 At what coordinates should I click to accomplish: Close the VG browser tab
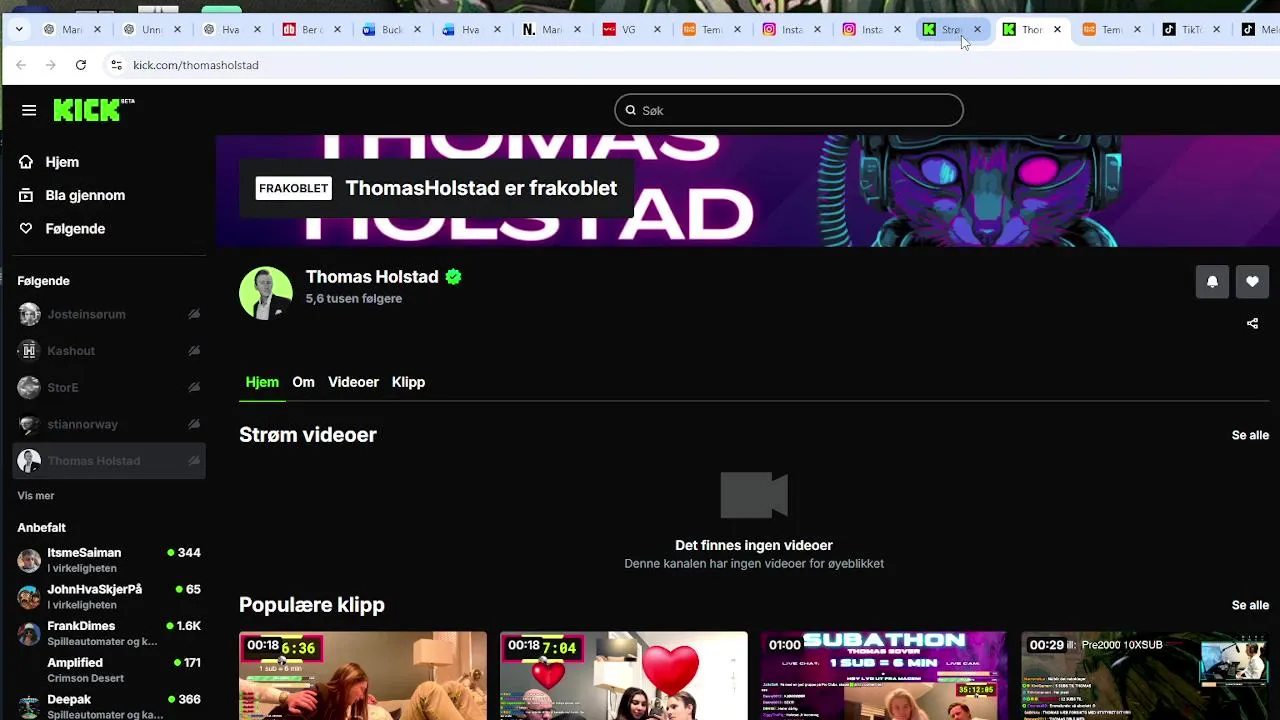pos(657,30)
